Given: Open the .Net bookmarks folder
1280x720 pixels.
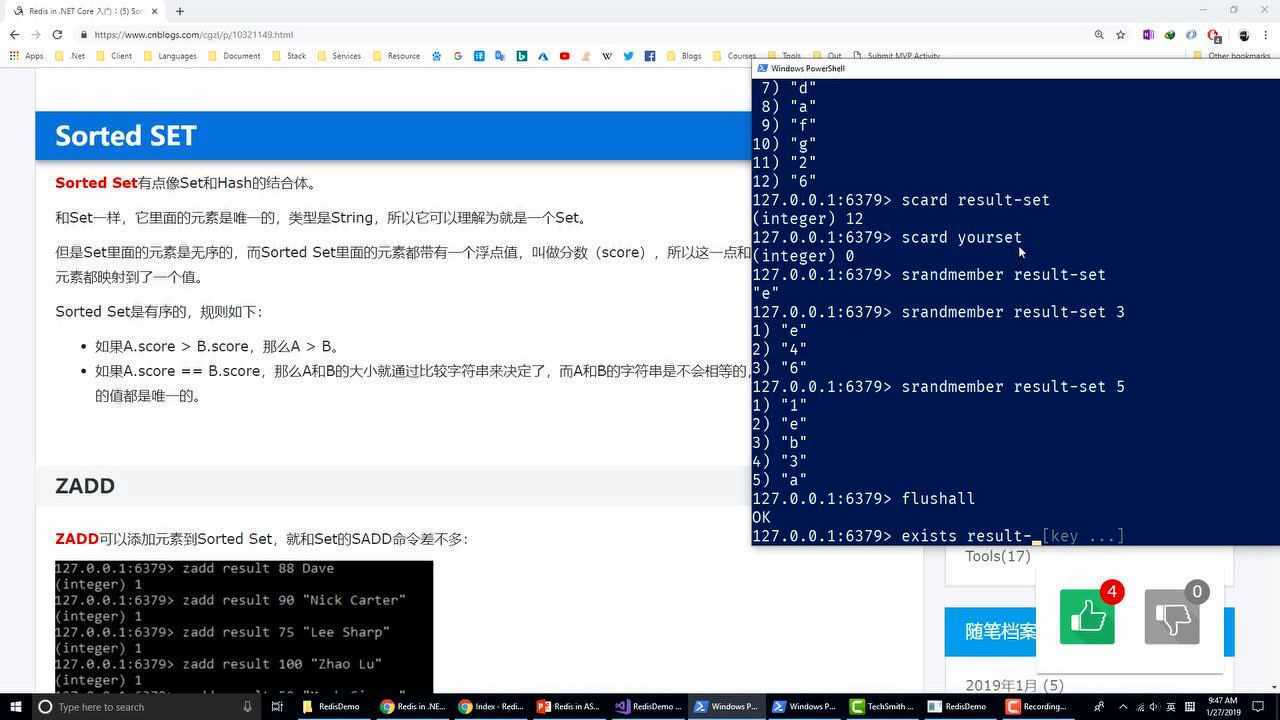Looking at the screenshot, I should point(70,56).
